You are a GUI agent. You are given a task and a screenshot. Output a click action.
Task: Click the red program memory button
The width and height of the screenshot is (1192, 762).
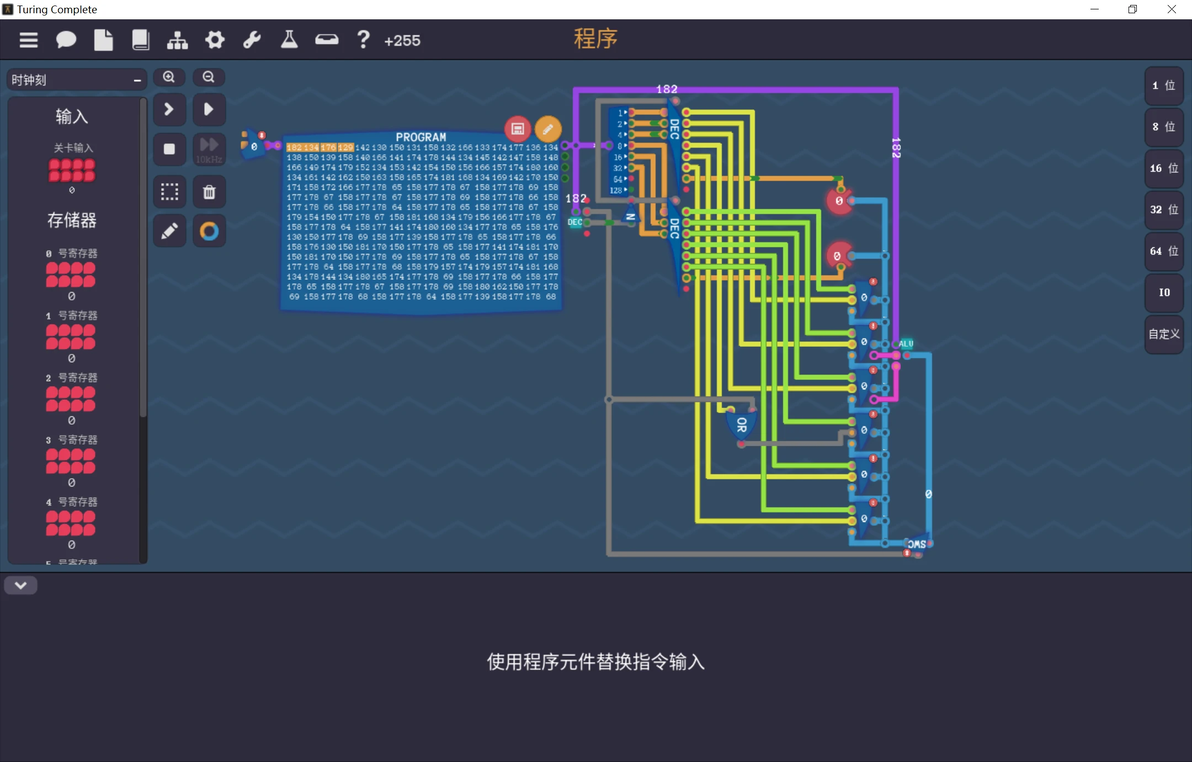pyautogui.click(x=518, y=129)
